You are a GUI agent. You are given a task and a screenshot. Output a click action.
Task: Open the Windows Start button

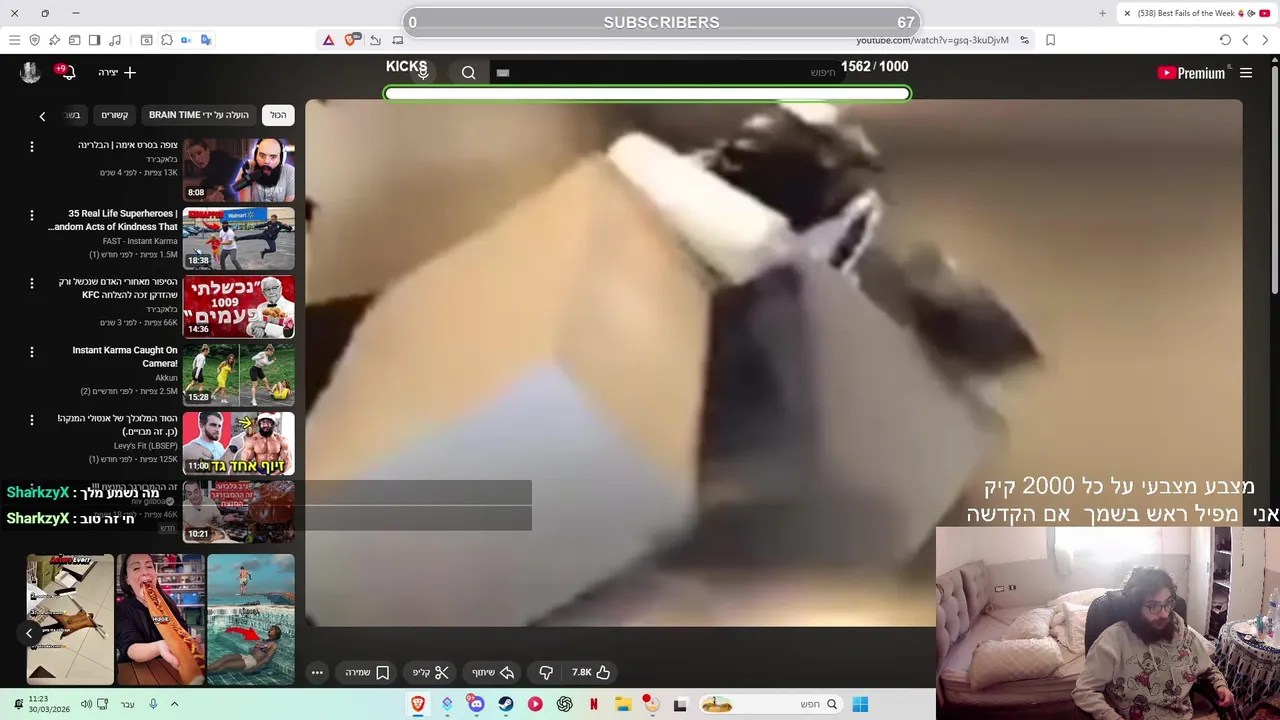[x=860, y=704]
